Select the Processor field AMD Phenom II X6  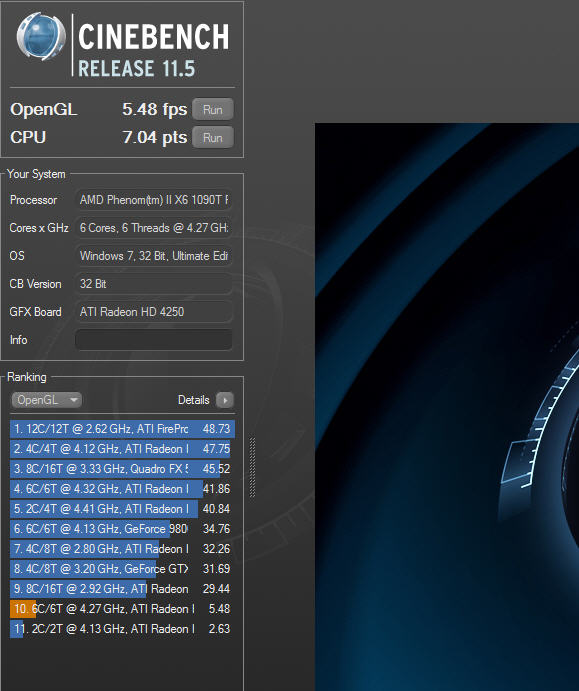153,200
